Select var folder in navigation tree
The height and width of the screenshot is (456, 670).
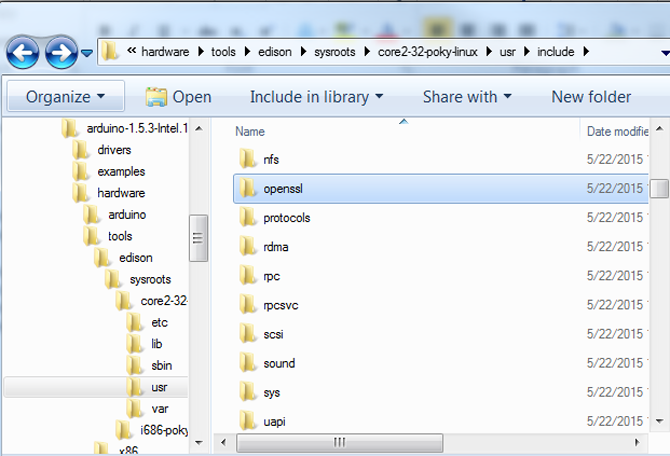coord(160,409)
